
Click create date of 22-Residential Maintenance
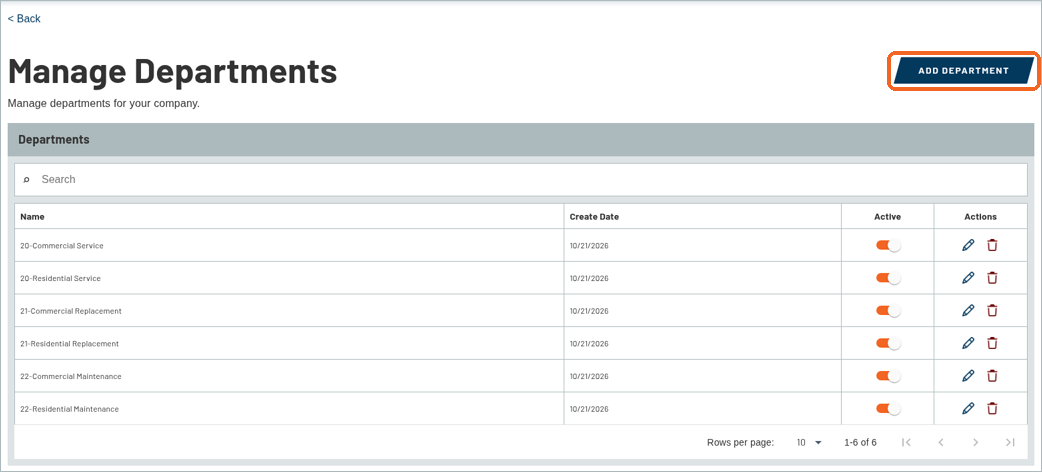click(x=589, y=408)
